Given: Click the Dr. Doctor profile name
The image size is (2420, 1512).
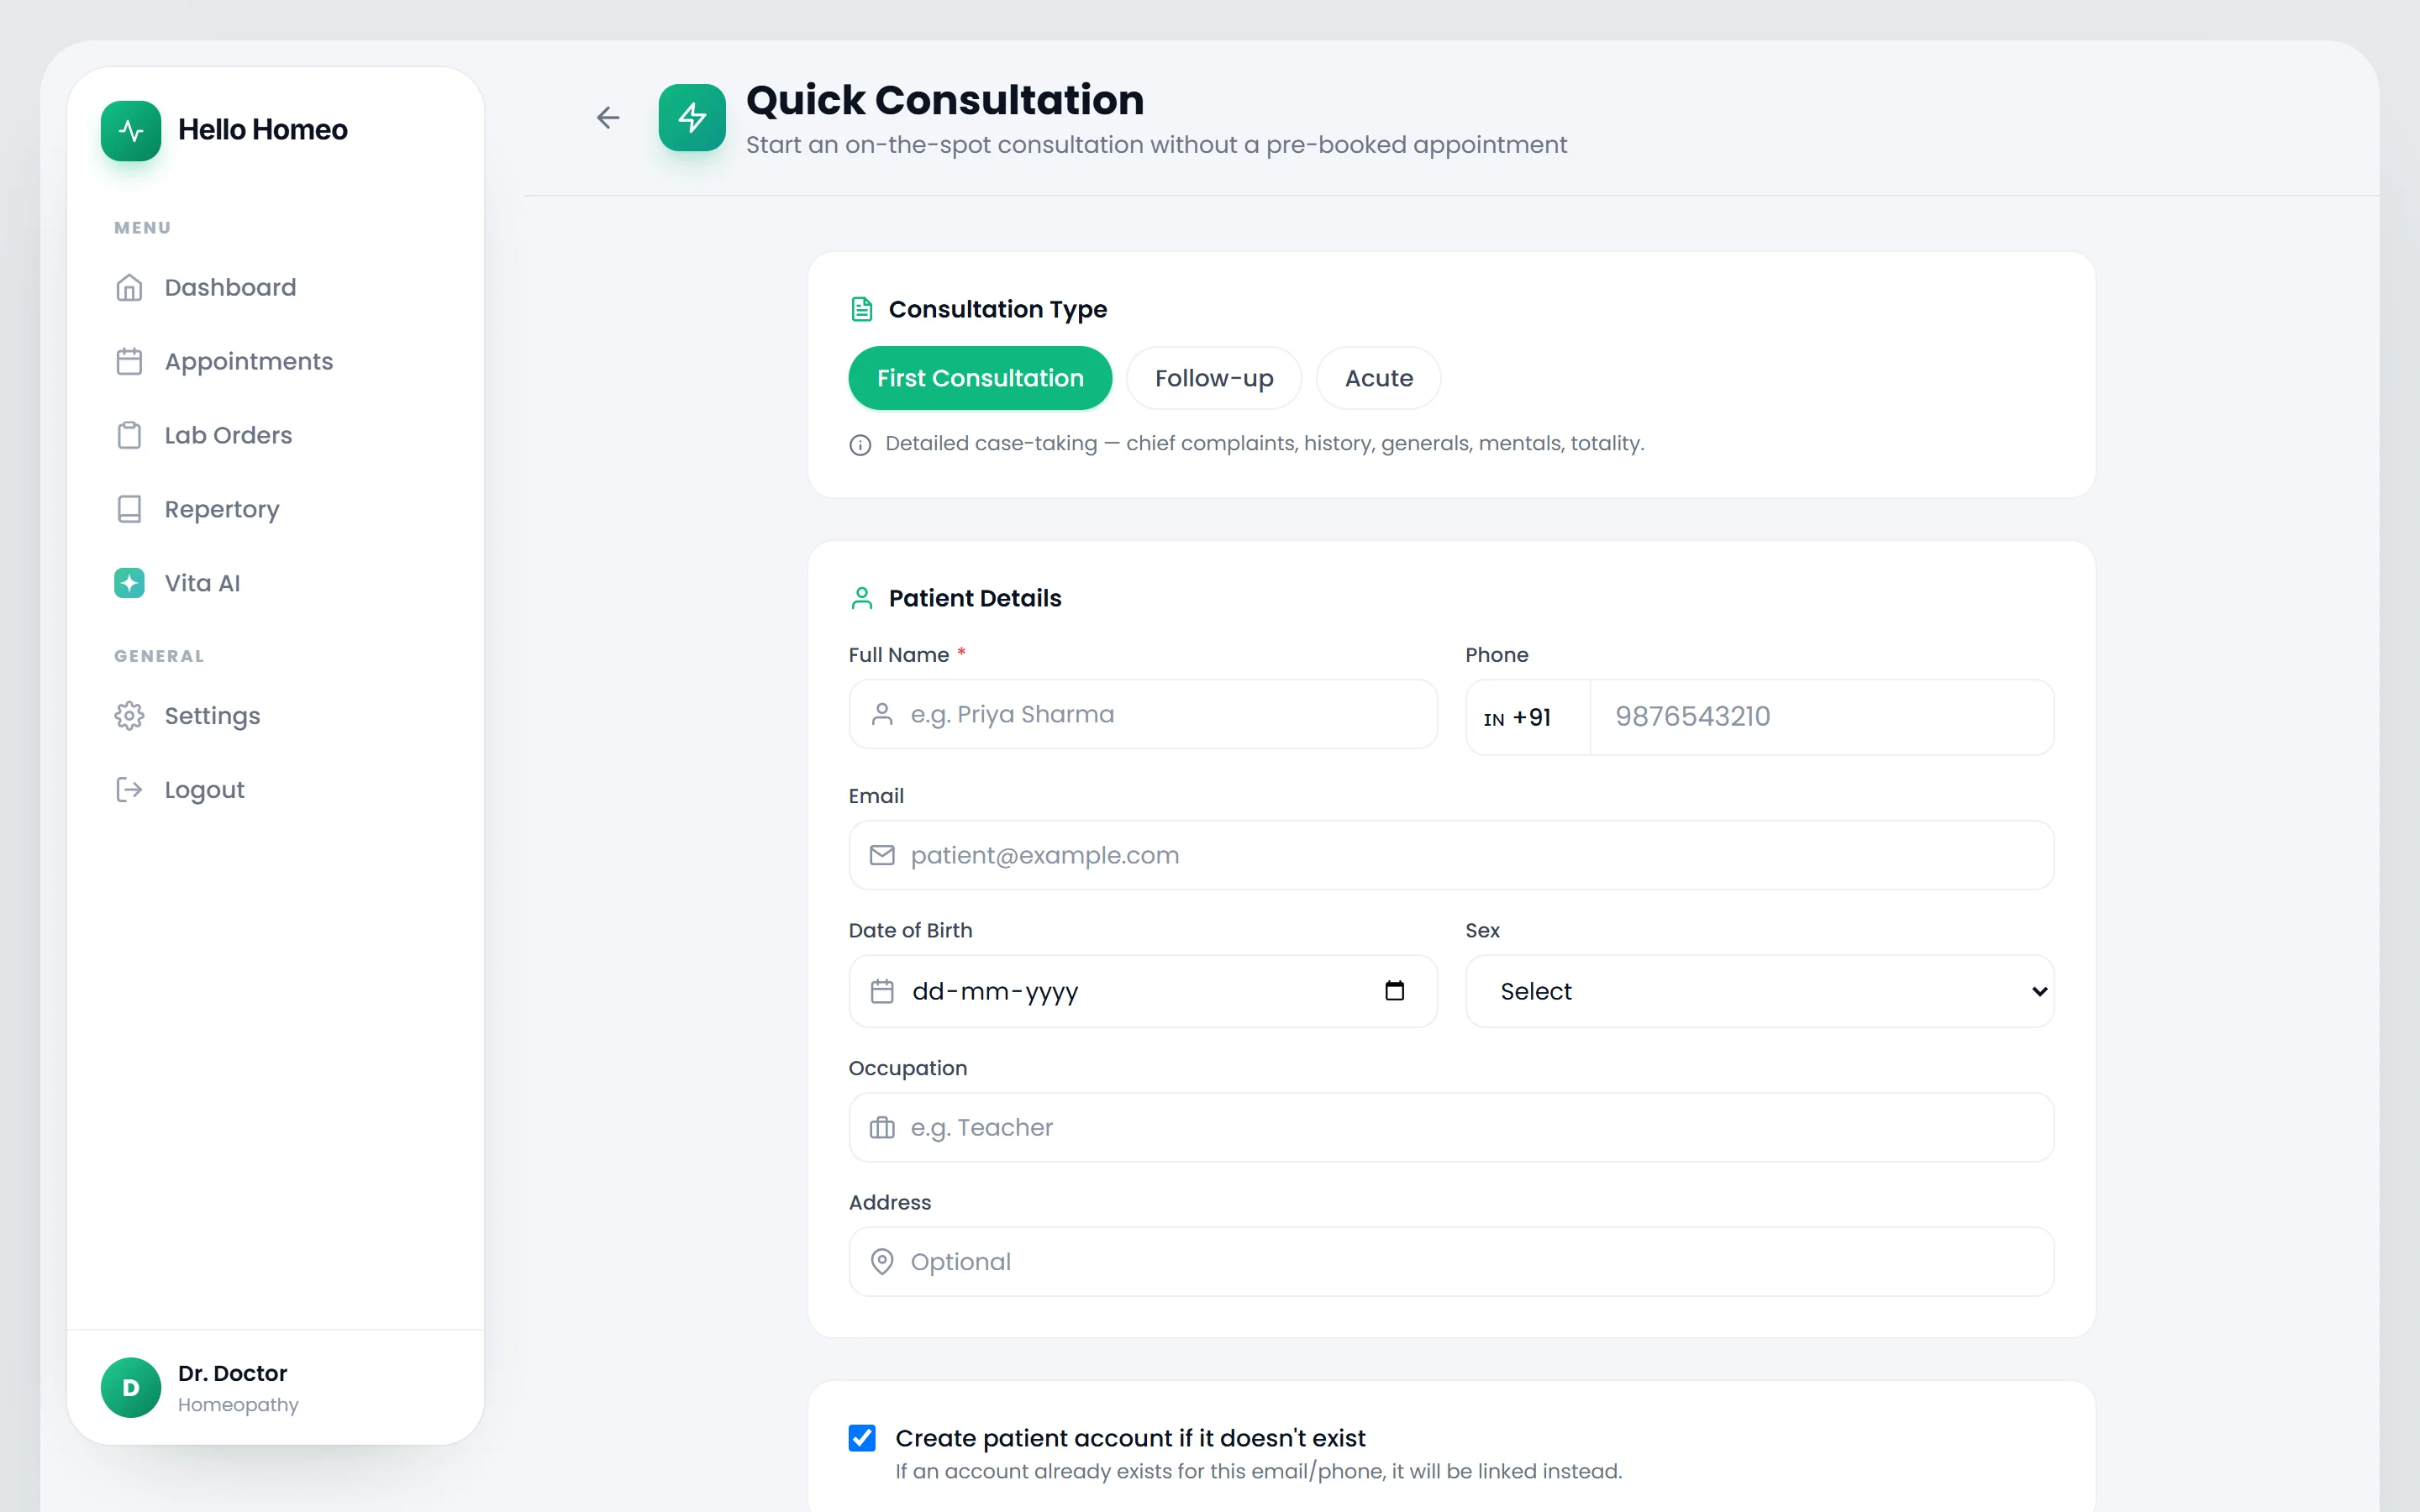Looking at the screenshot, I should (233, 1373).
